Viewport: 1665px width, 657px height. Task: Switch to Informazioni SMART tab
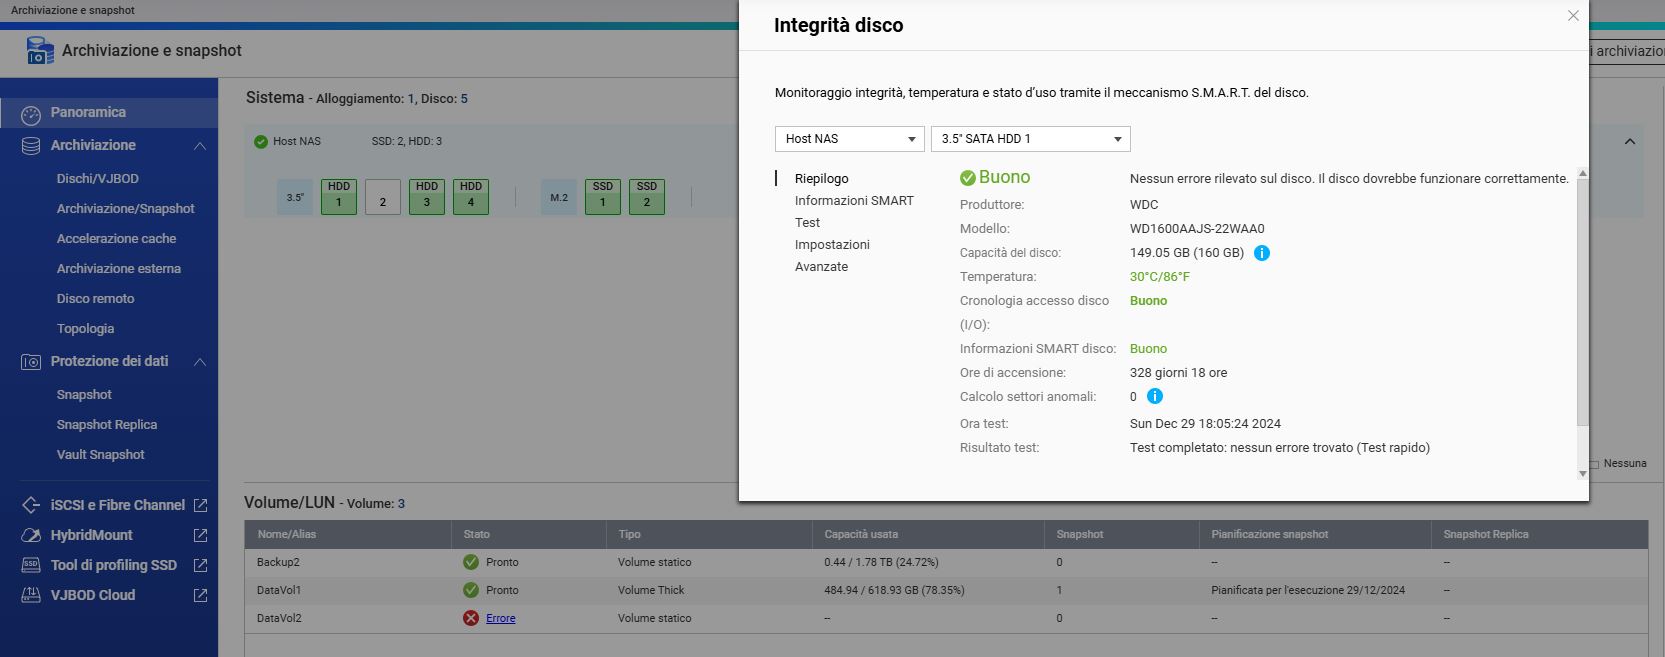tap(854, 201)
